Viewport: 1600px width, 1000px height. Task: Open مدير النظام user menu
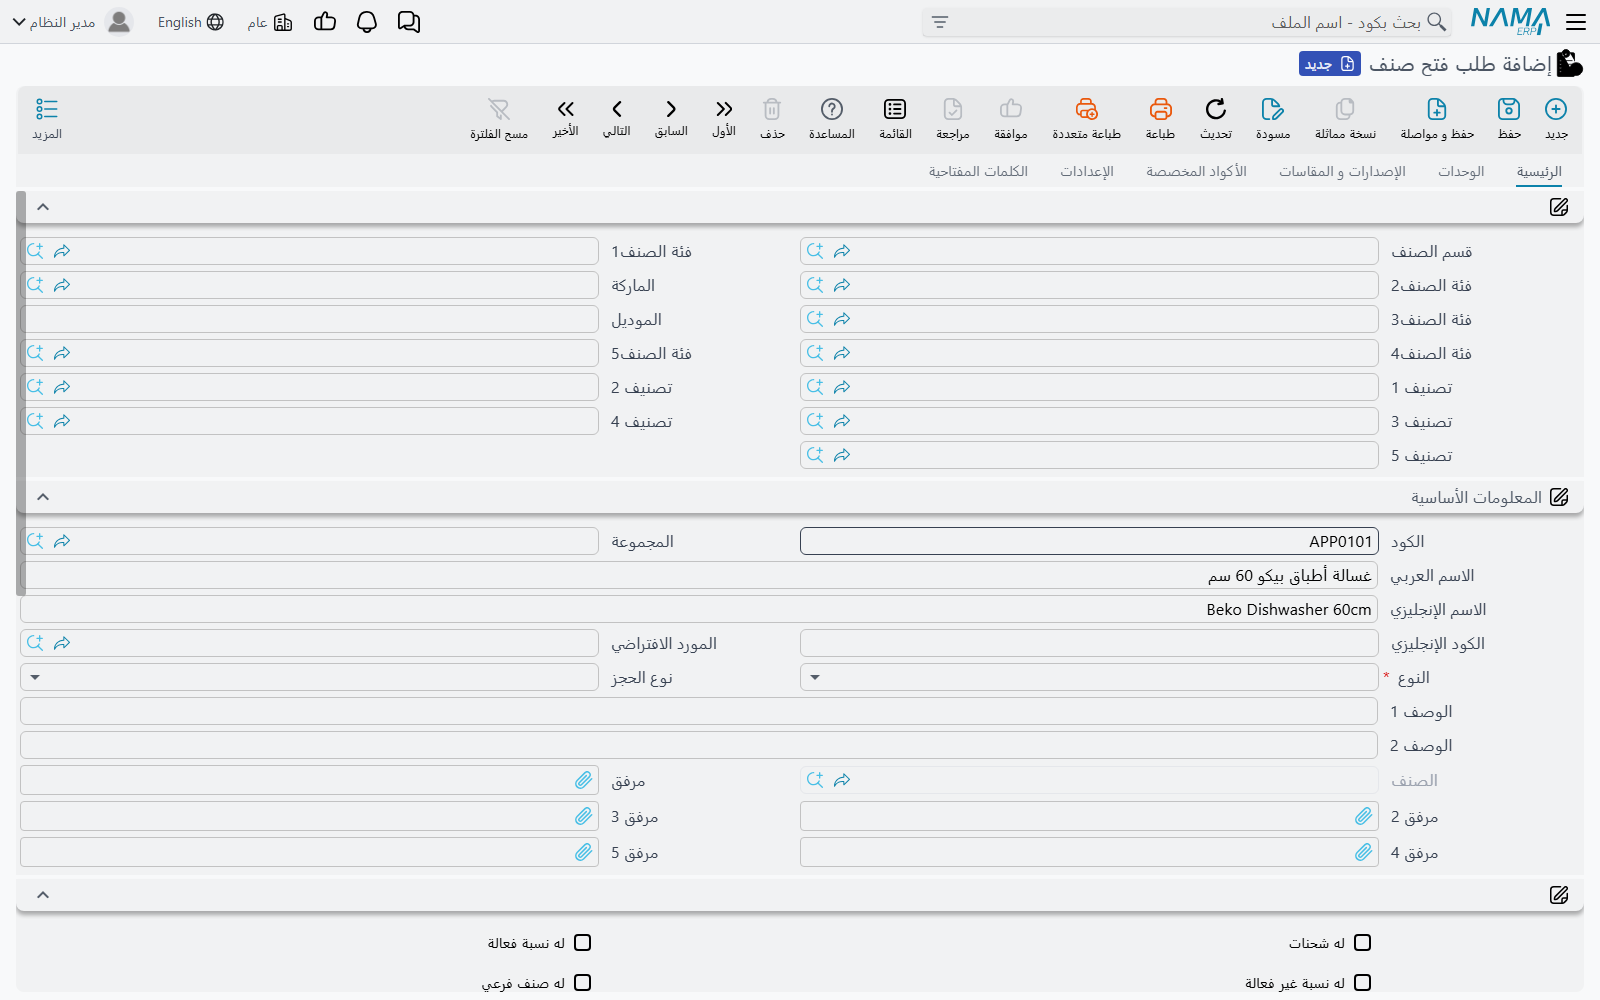(72, 22)
